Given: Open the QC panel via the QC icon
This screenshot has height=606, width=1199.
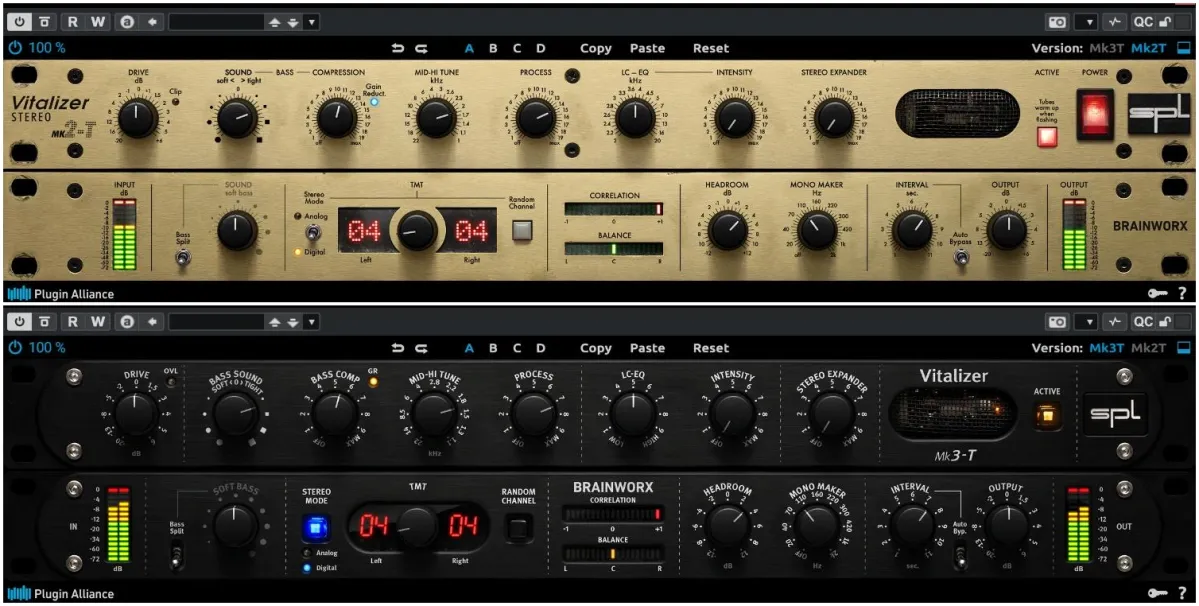Looking at the screenshot, I should click(x=1143, y=20).
